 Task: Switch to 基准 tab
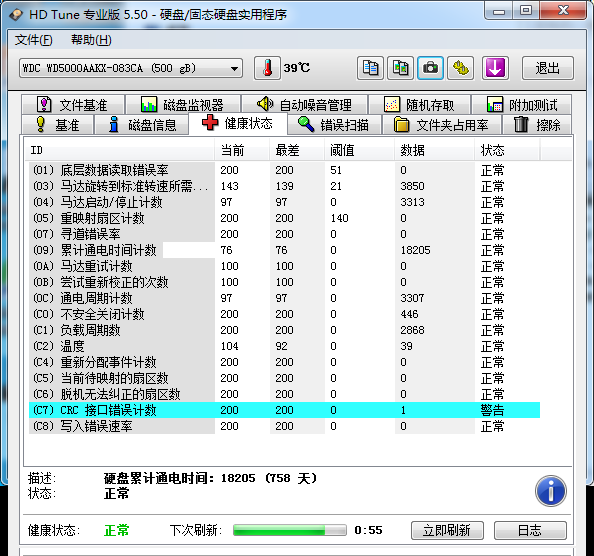click(x=58, y=125)
